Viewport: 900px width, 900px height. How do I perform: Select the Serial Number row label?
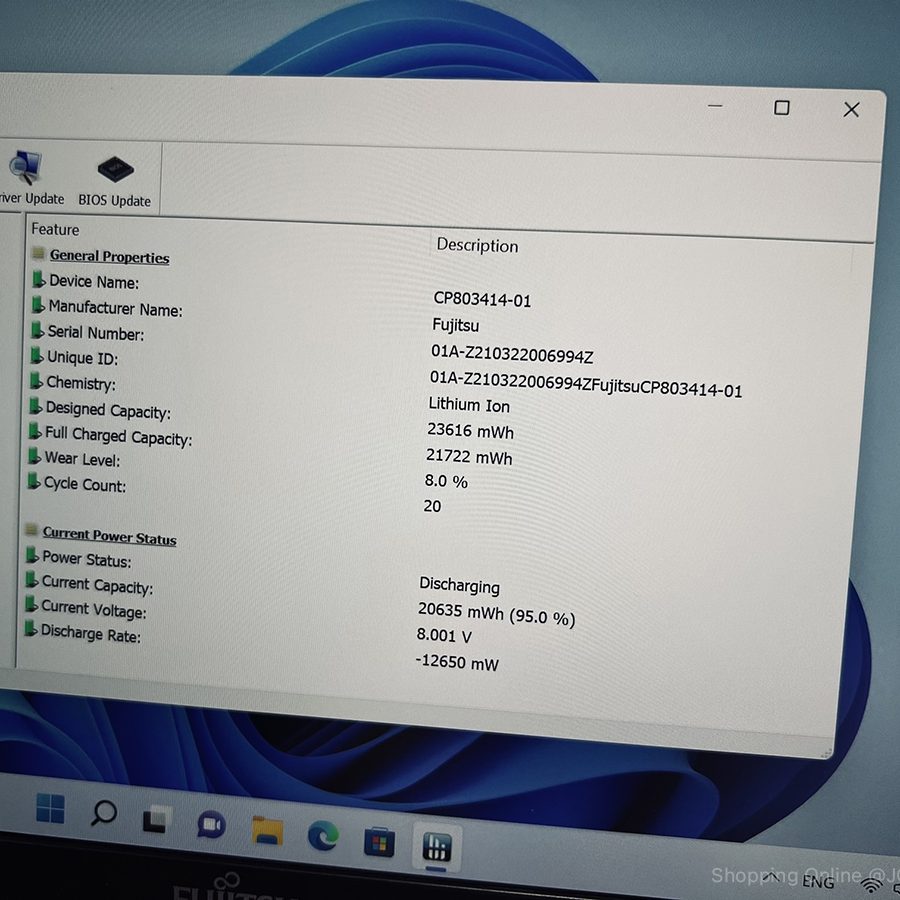pyautogui.click(x=96, y=333)
